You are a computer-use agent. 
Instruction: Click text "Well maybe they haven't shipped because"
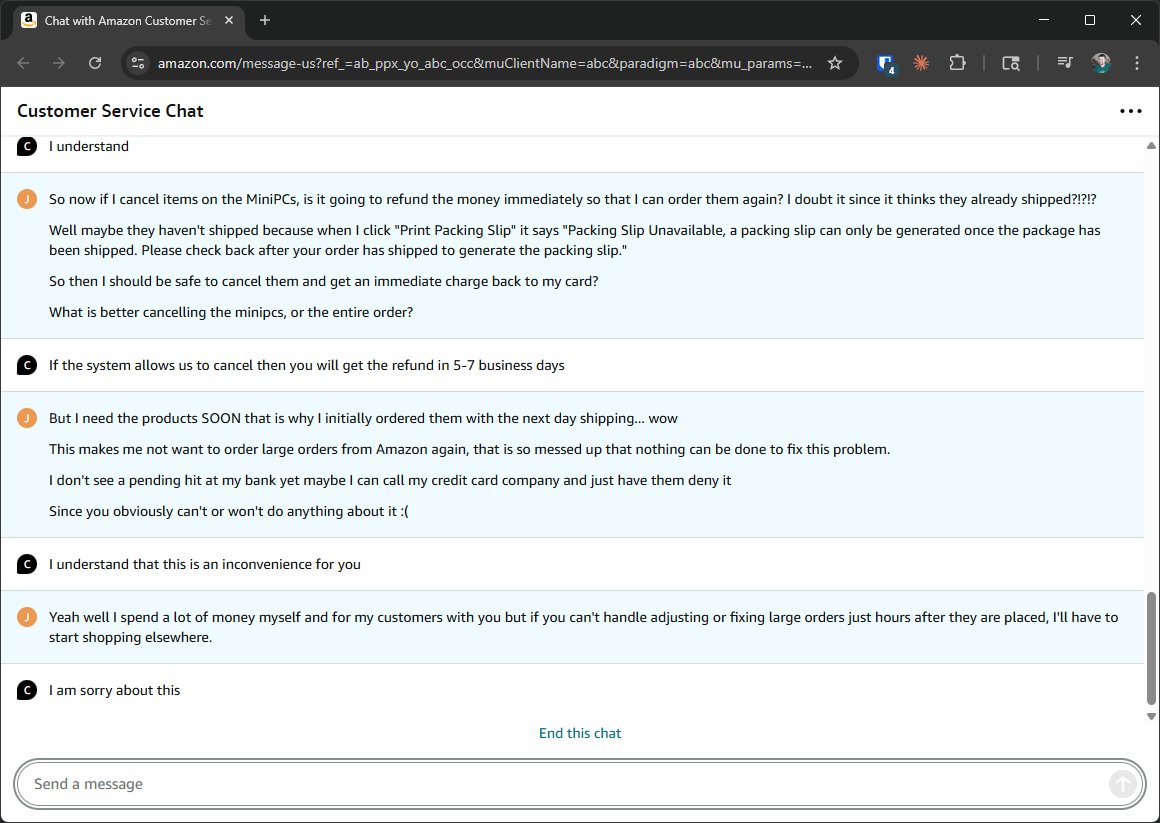(x=575, y=241)
